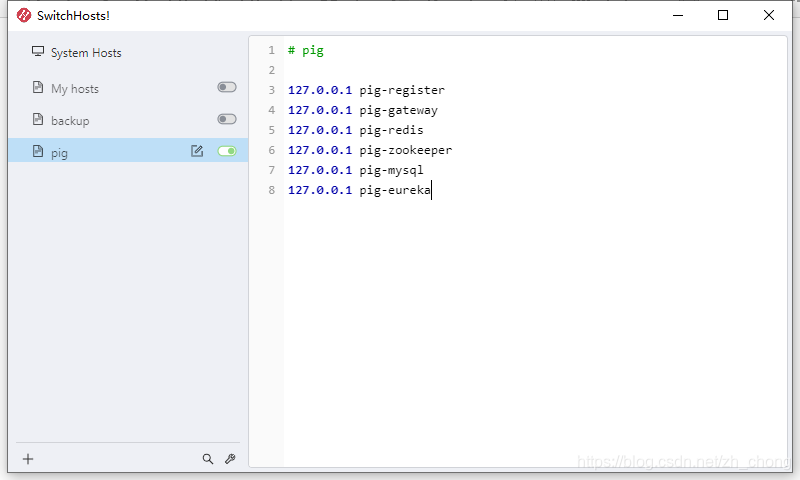
Task: Click line number 8 in the gutter
Action: 271,190
